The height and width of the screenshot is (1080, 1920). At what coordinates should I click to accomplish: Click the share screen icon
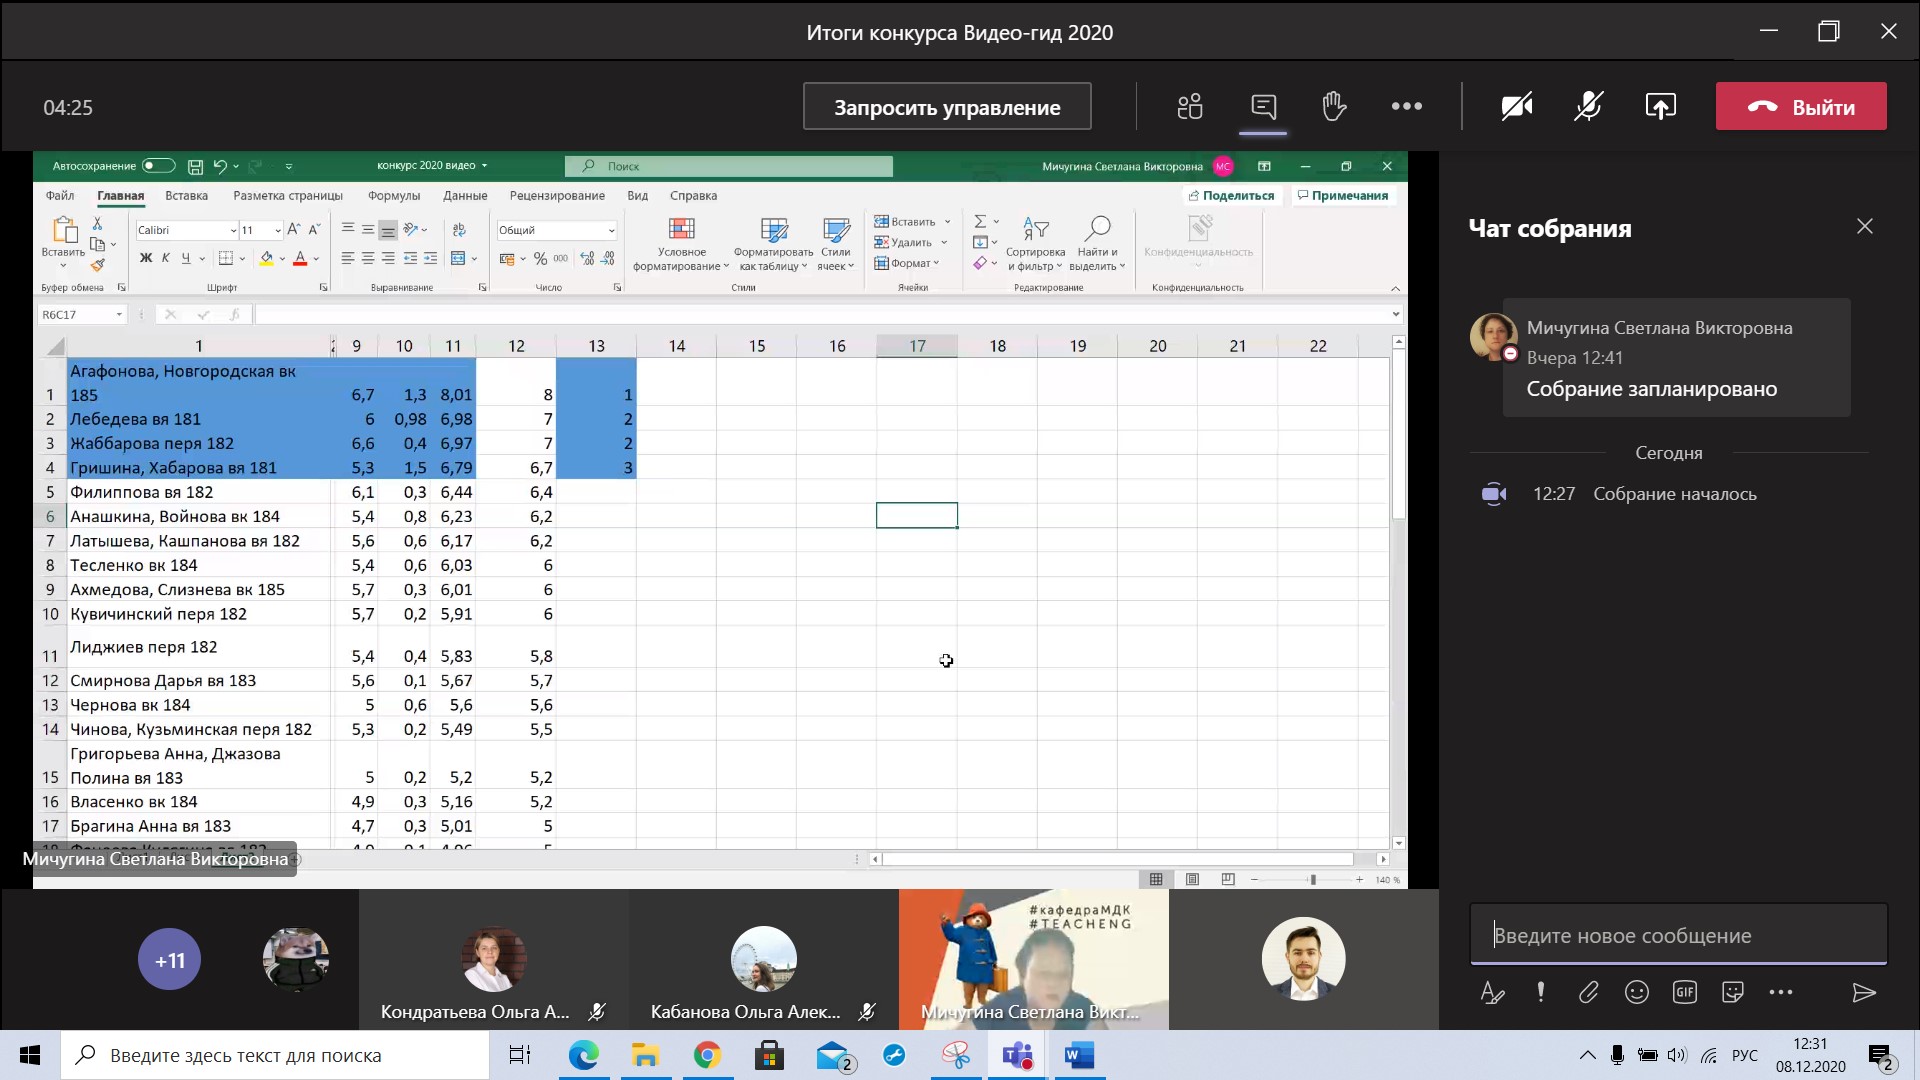coord(1660,107)
